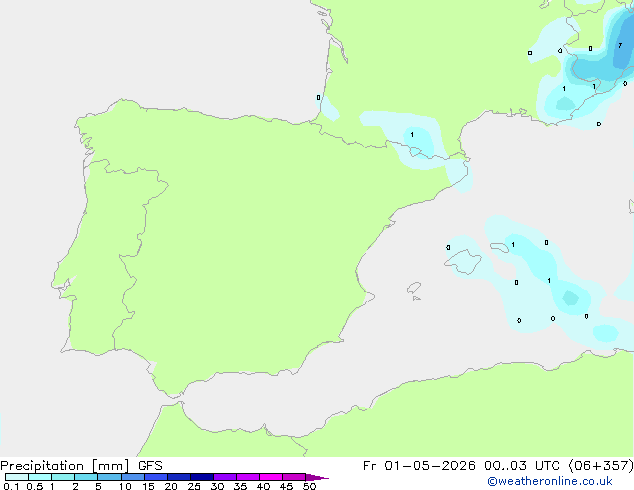
Task: Click the '40' legend tick label
Action: [x=263, y=486]
